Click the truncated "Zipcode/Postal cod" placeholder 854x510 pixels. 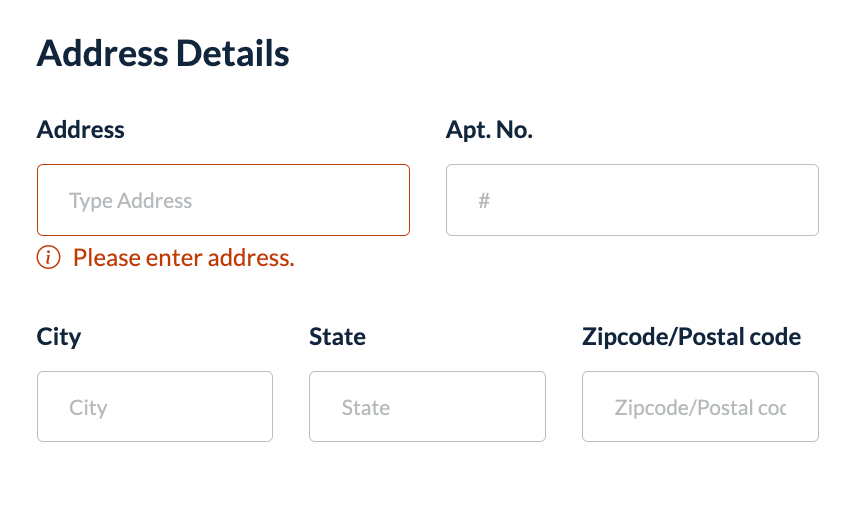(x=700, y=408)
